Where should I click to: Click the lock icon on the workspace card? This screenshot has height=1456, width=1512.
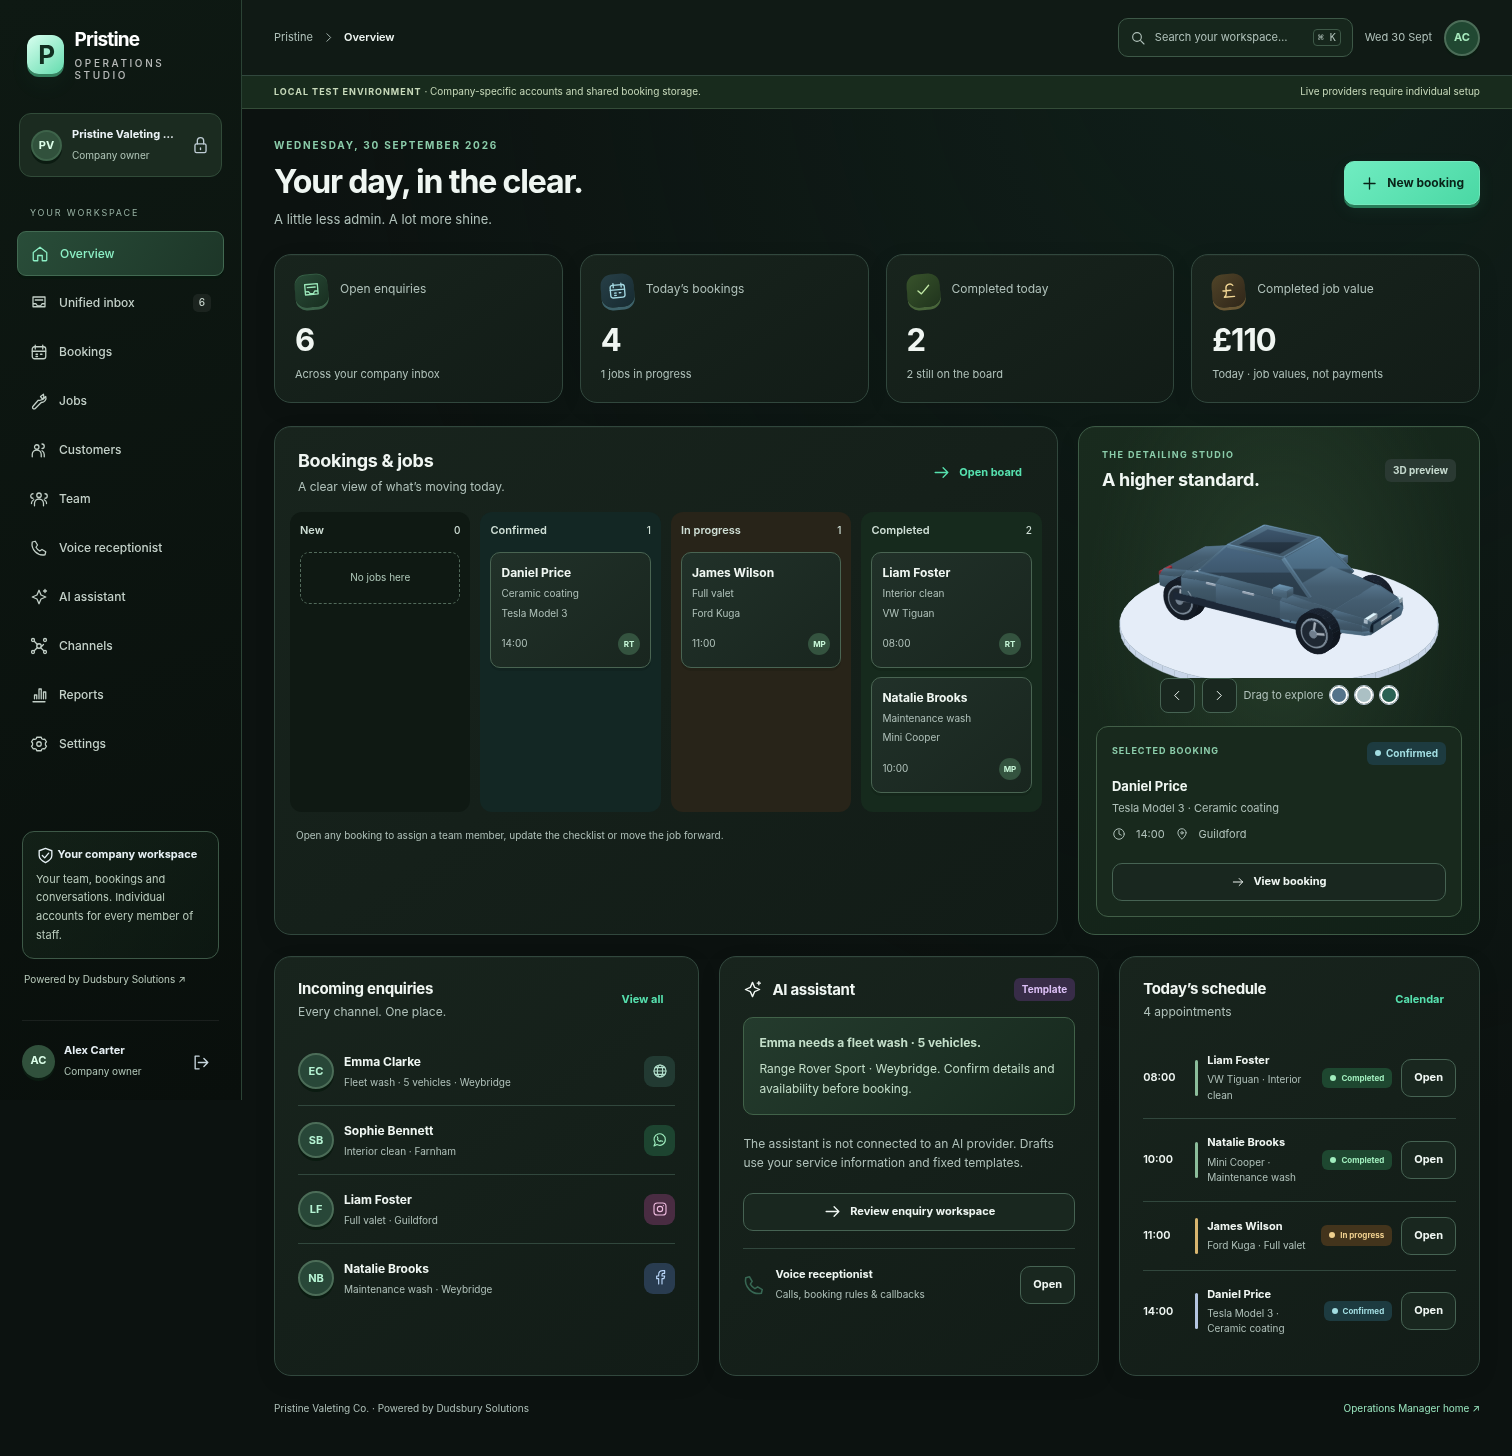(x=200, y=145)
